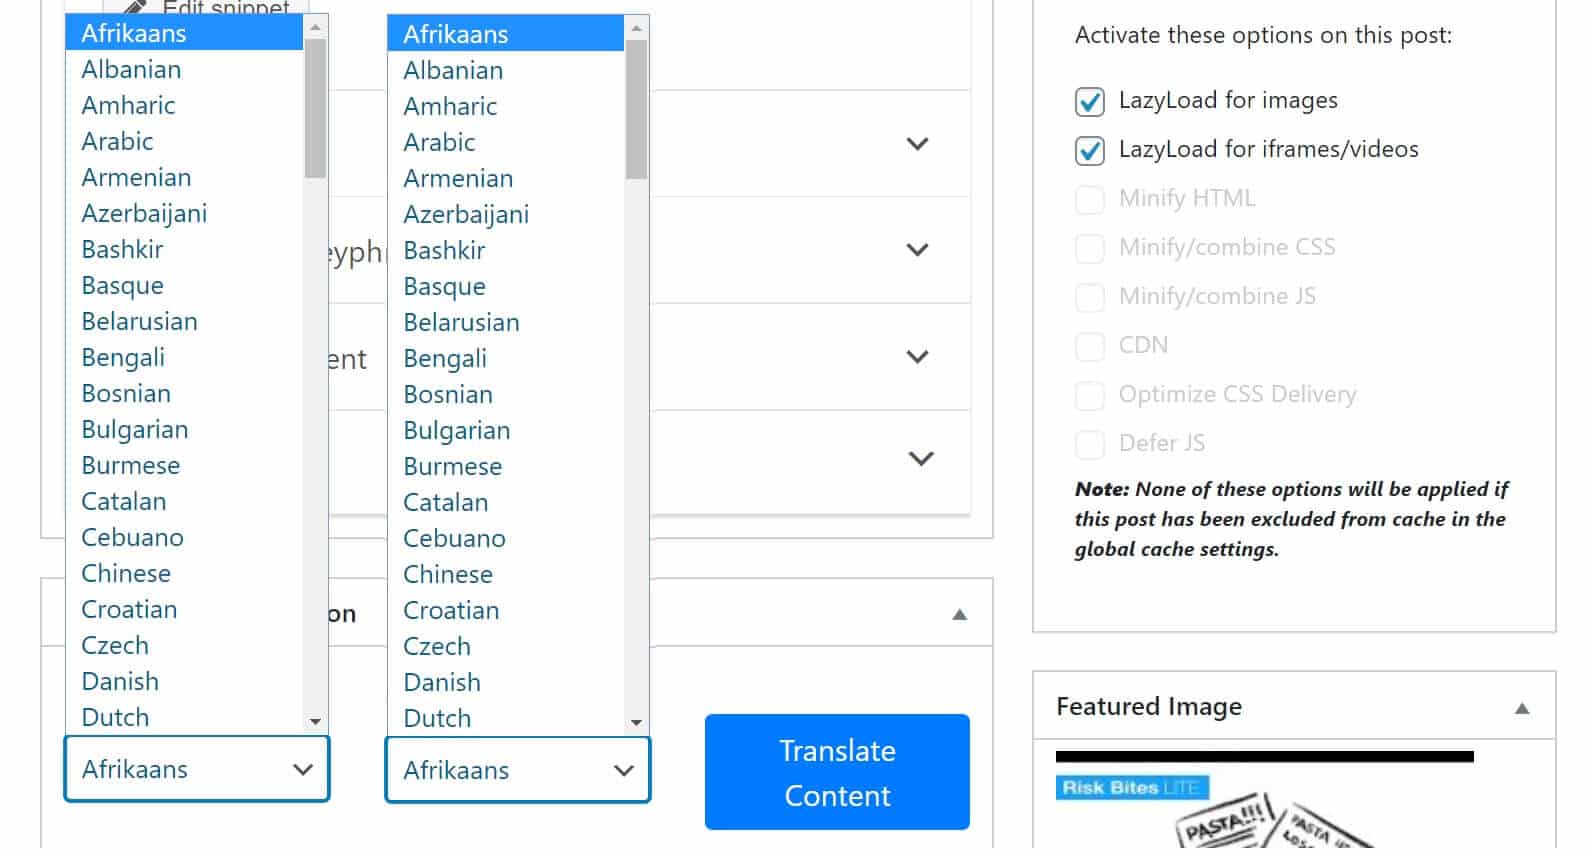Toggle the Minify HTML checkbox
1592x852 pixels.
(1089, 200)
